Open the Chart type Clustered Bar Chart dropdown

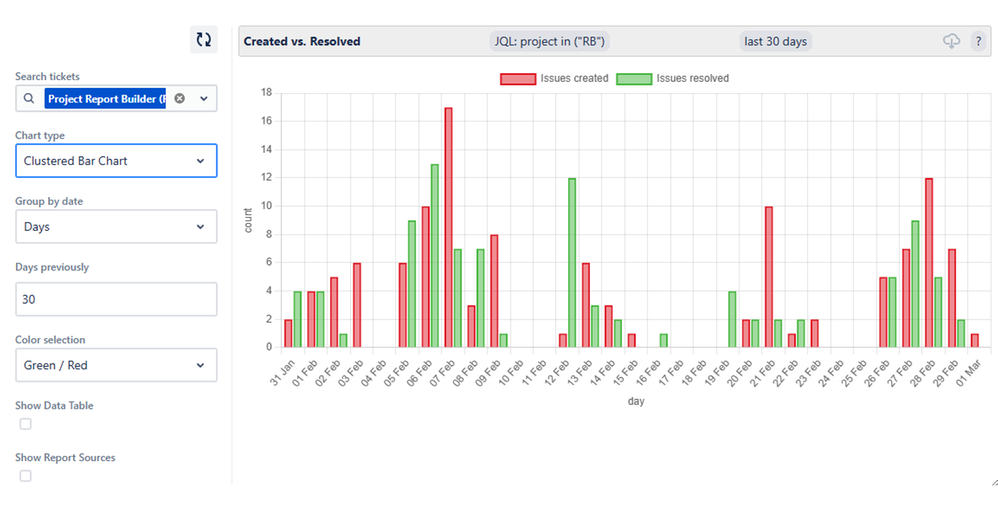116,160
